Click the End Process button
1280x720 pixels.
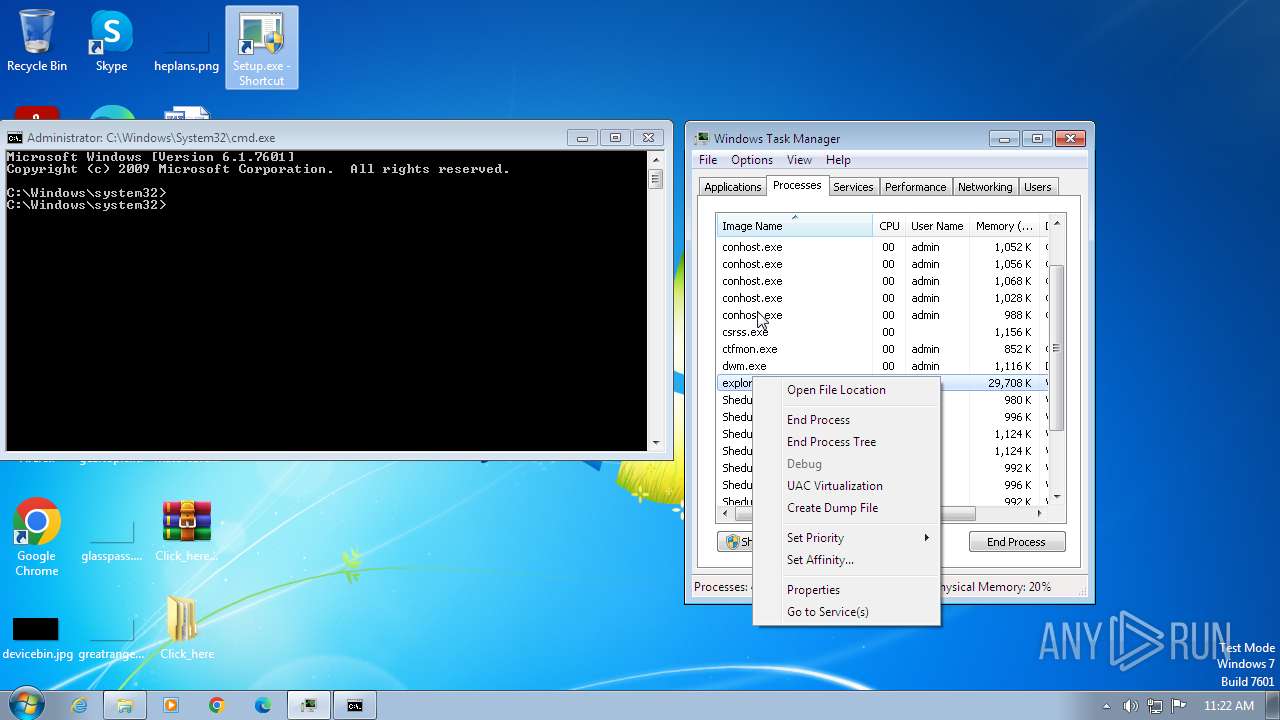(1016, 542)
